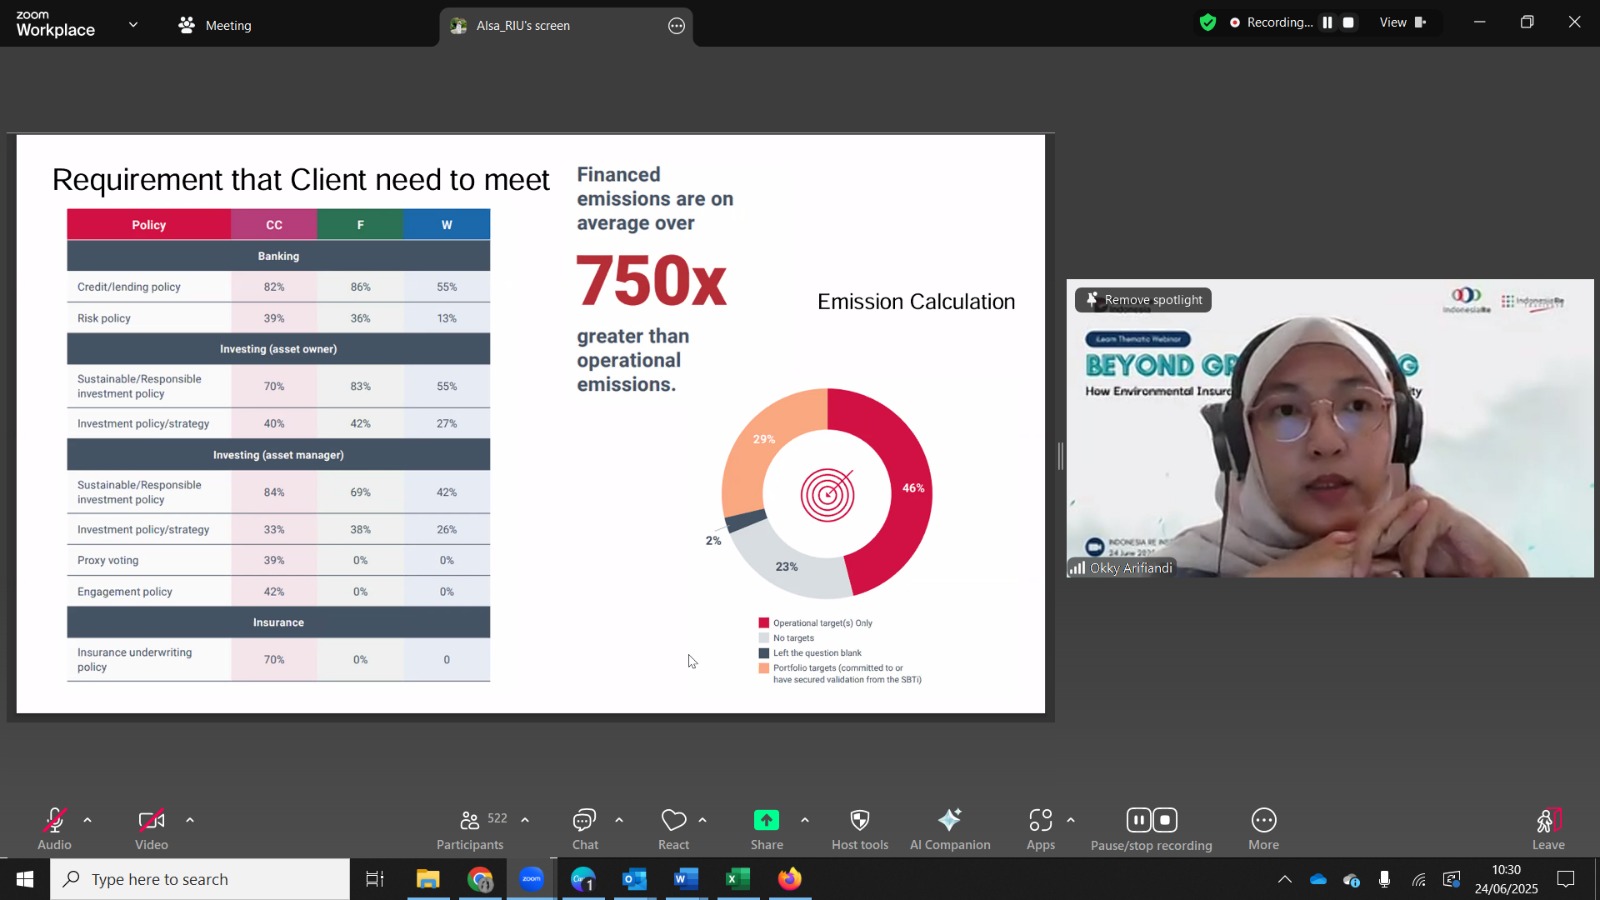Image resolution: width=1600 pixels, height=900 pixels.
Task: Open the React emoji menu
Action: click(674, 829)
